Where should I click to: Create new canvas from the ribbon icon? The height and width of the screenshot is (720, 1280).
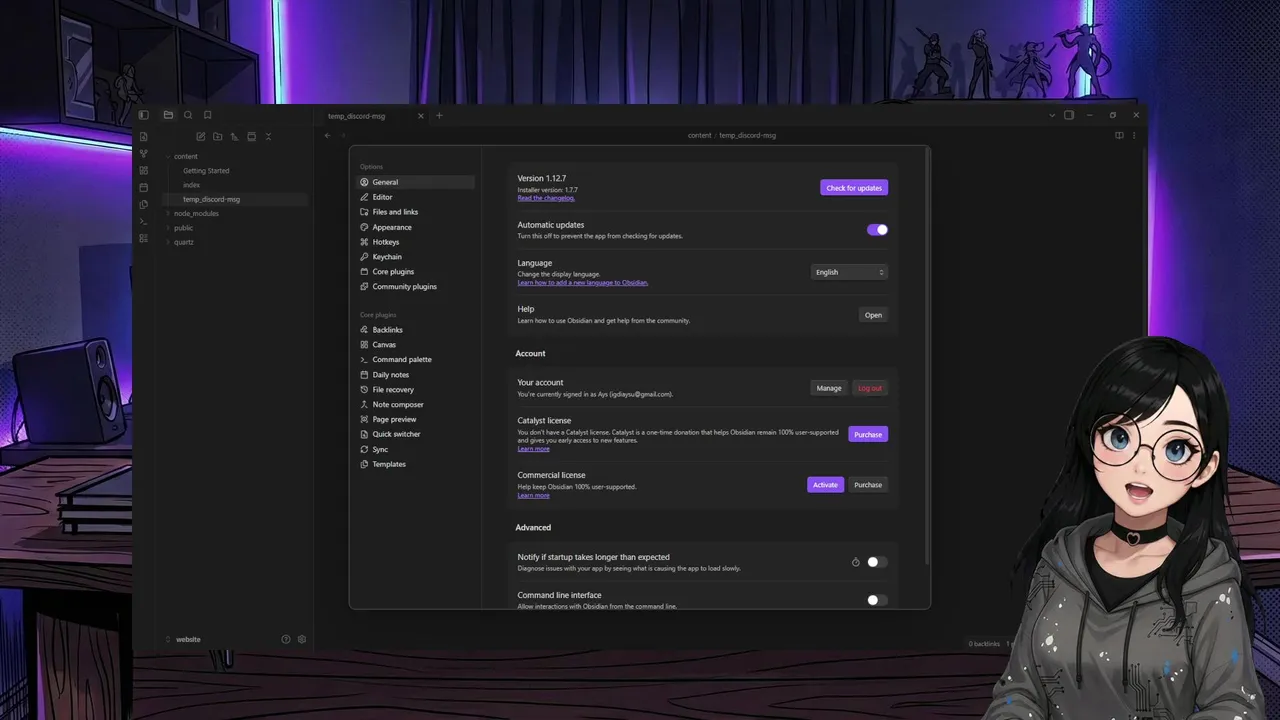(x=143, y=170)
